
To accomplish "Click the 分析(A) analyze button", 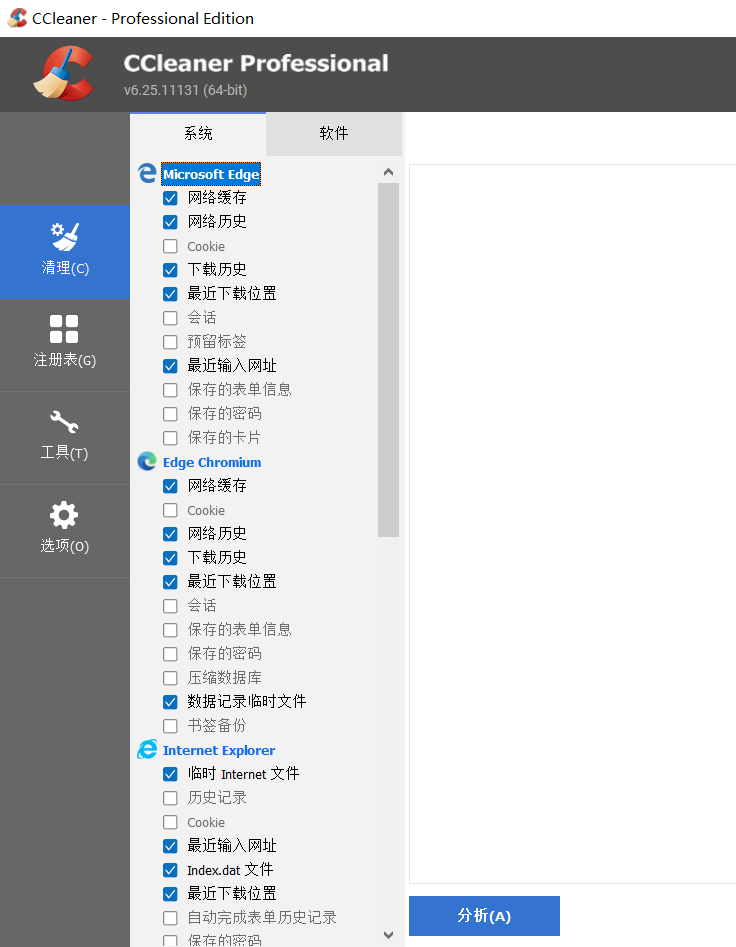I will (x=484, y=916).
